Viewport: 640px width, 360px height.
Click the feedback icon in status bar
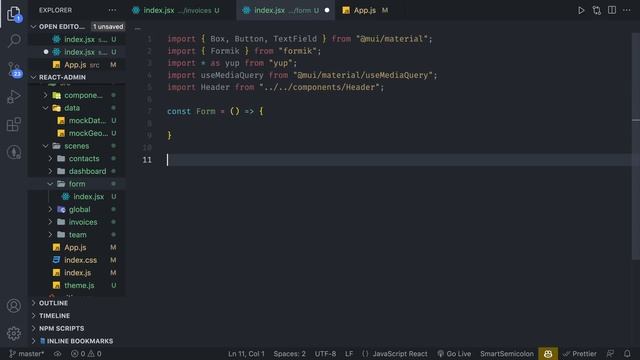[x=610, y=353]
